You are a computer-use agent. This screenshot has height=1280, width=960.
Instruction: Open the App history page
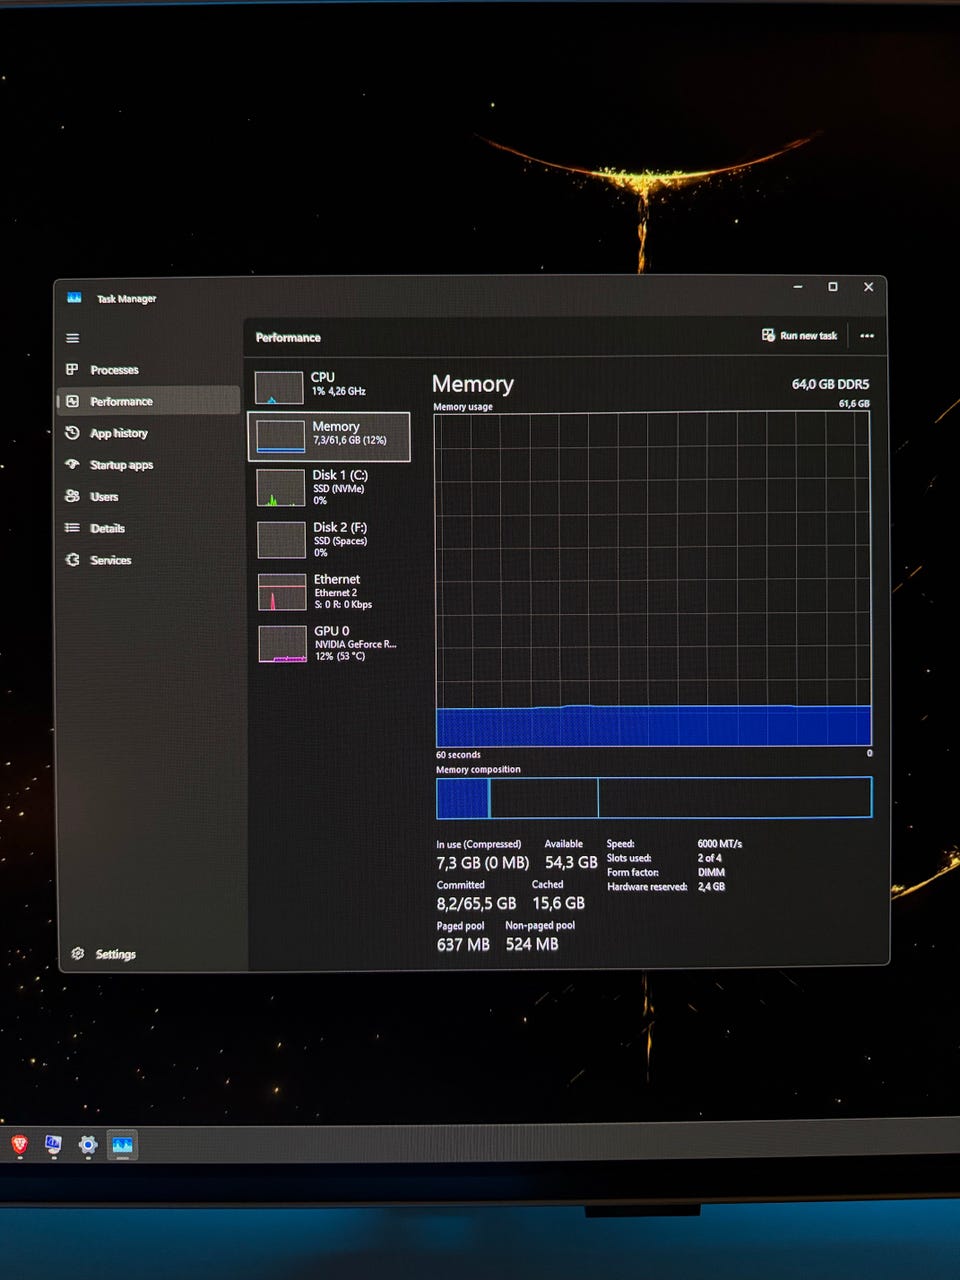pyautogui.click(x=148, y=433)
